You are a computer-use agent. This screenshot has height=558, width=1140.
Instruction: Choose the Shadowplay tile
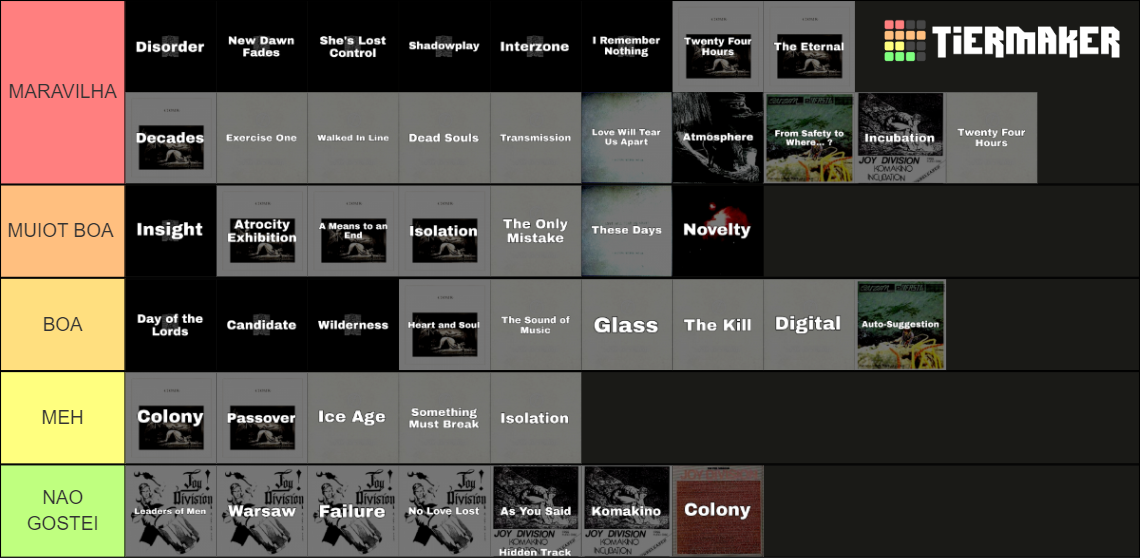point(444,46)
